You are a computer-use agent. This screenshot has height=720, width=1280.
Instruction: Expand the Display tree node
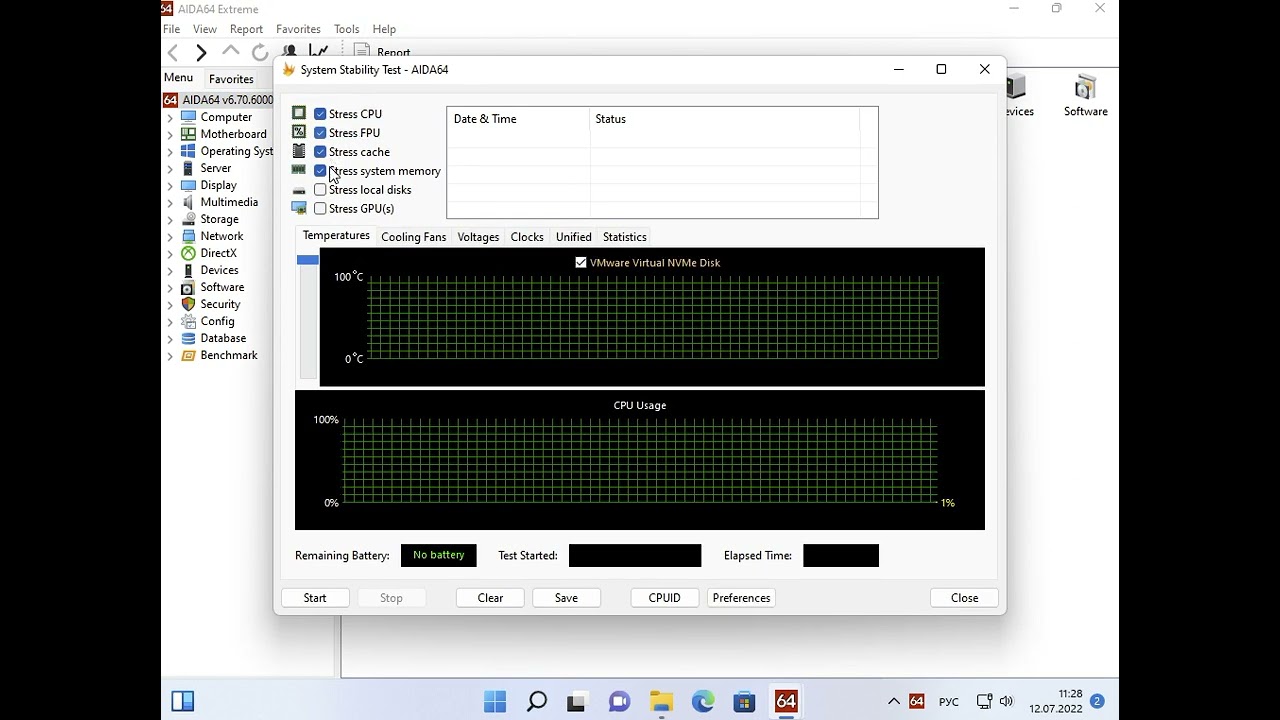(169, 186)
